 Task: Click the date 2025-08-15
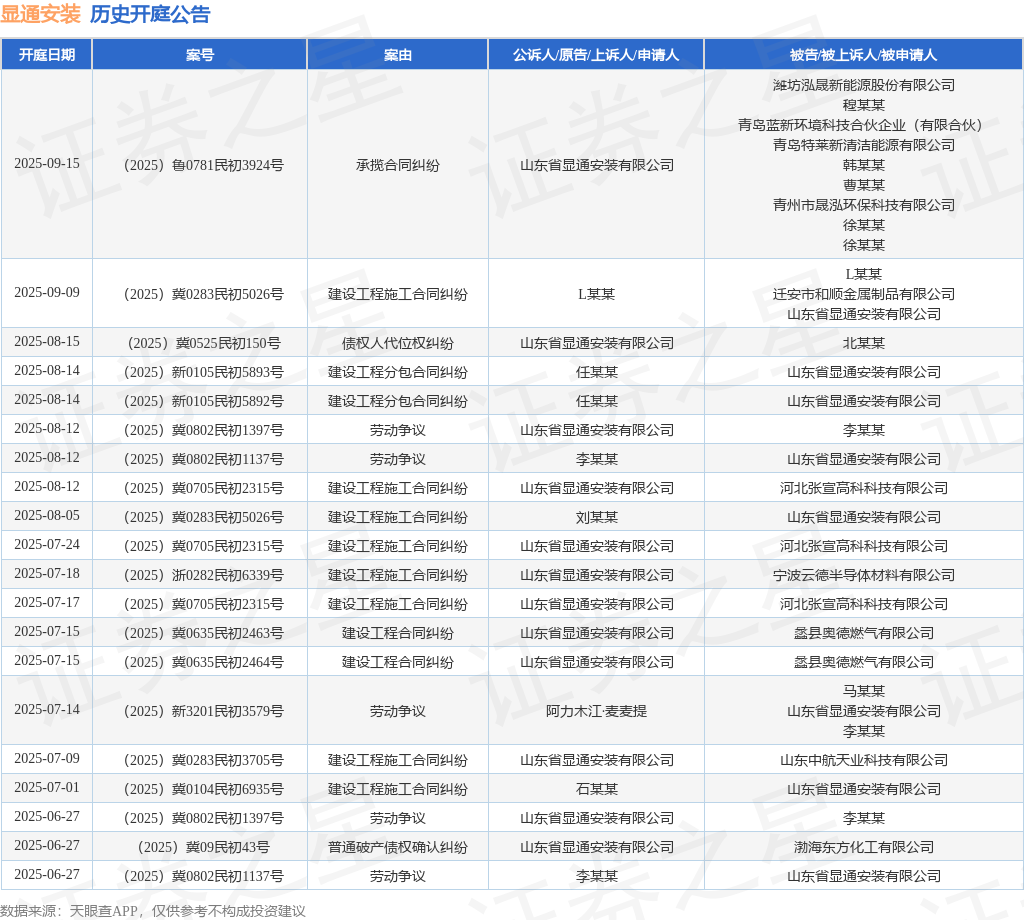[x=47, y=341]
